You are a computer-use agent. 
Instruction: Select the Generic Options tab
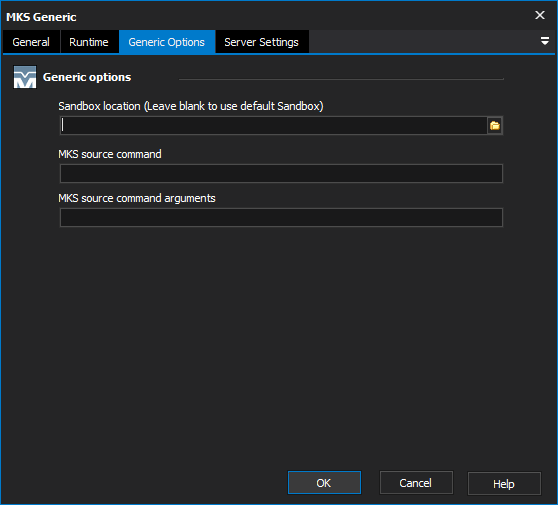click(x=167, y=42)
